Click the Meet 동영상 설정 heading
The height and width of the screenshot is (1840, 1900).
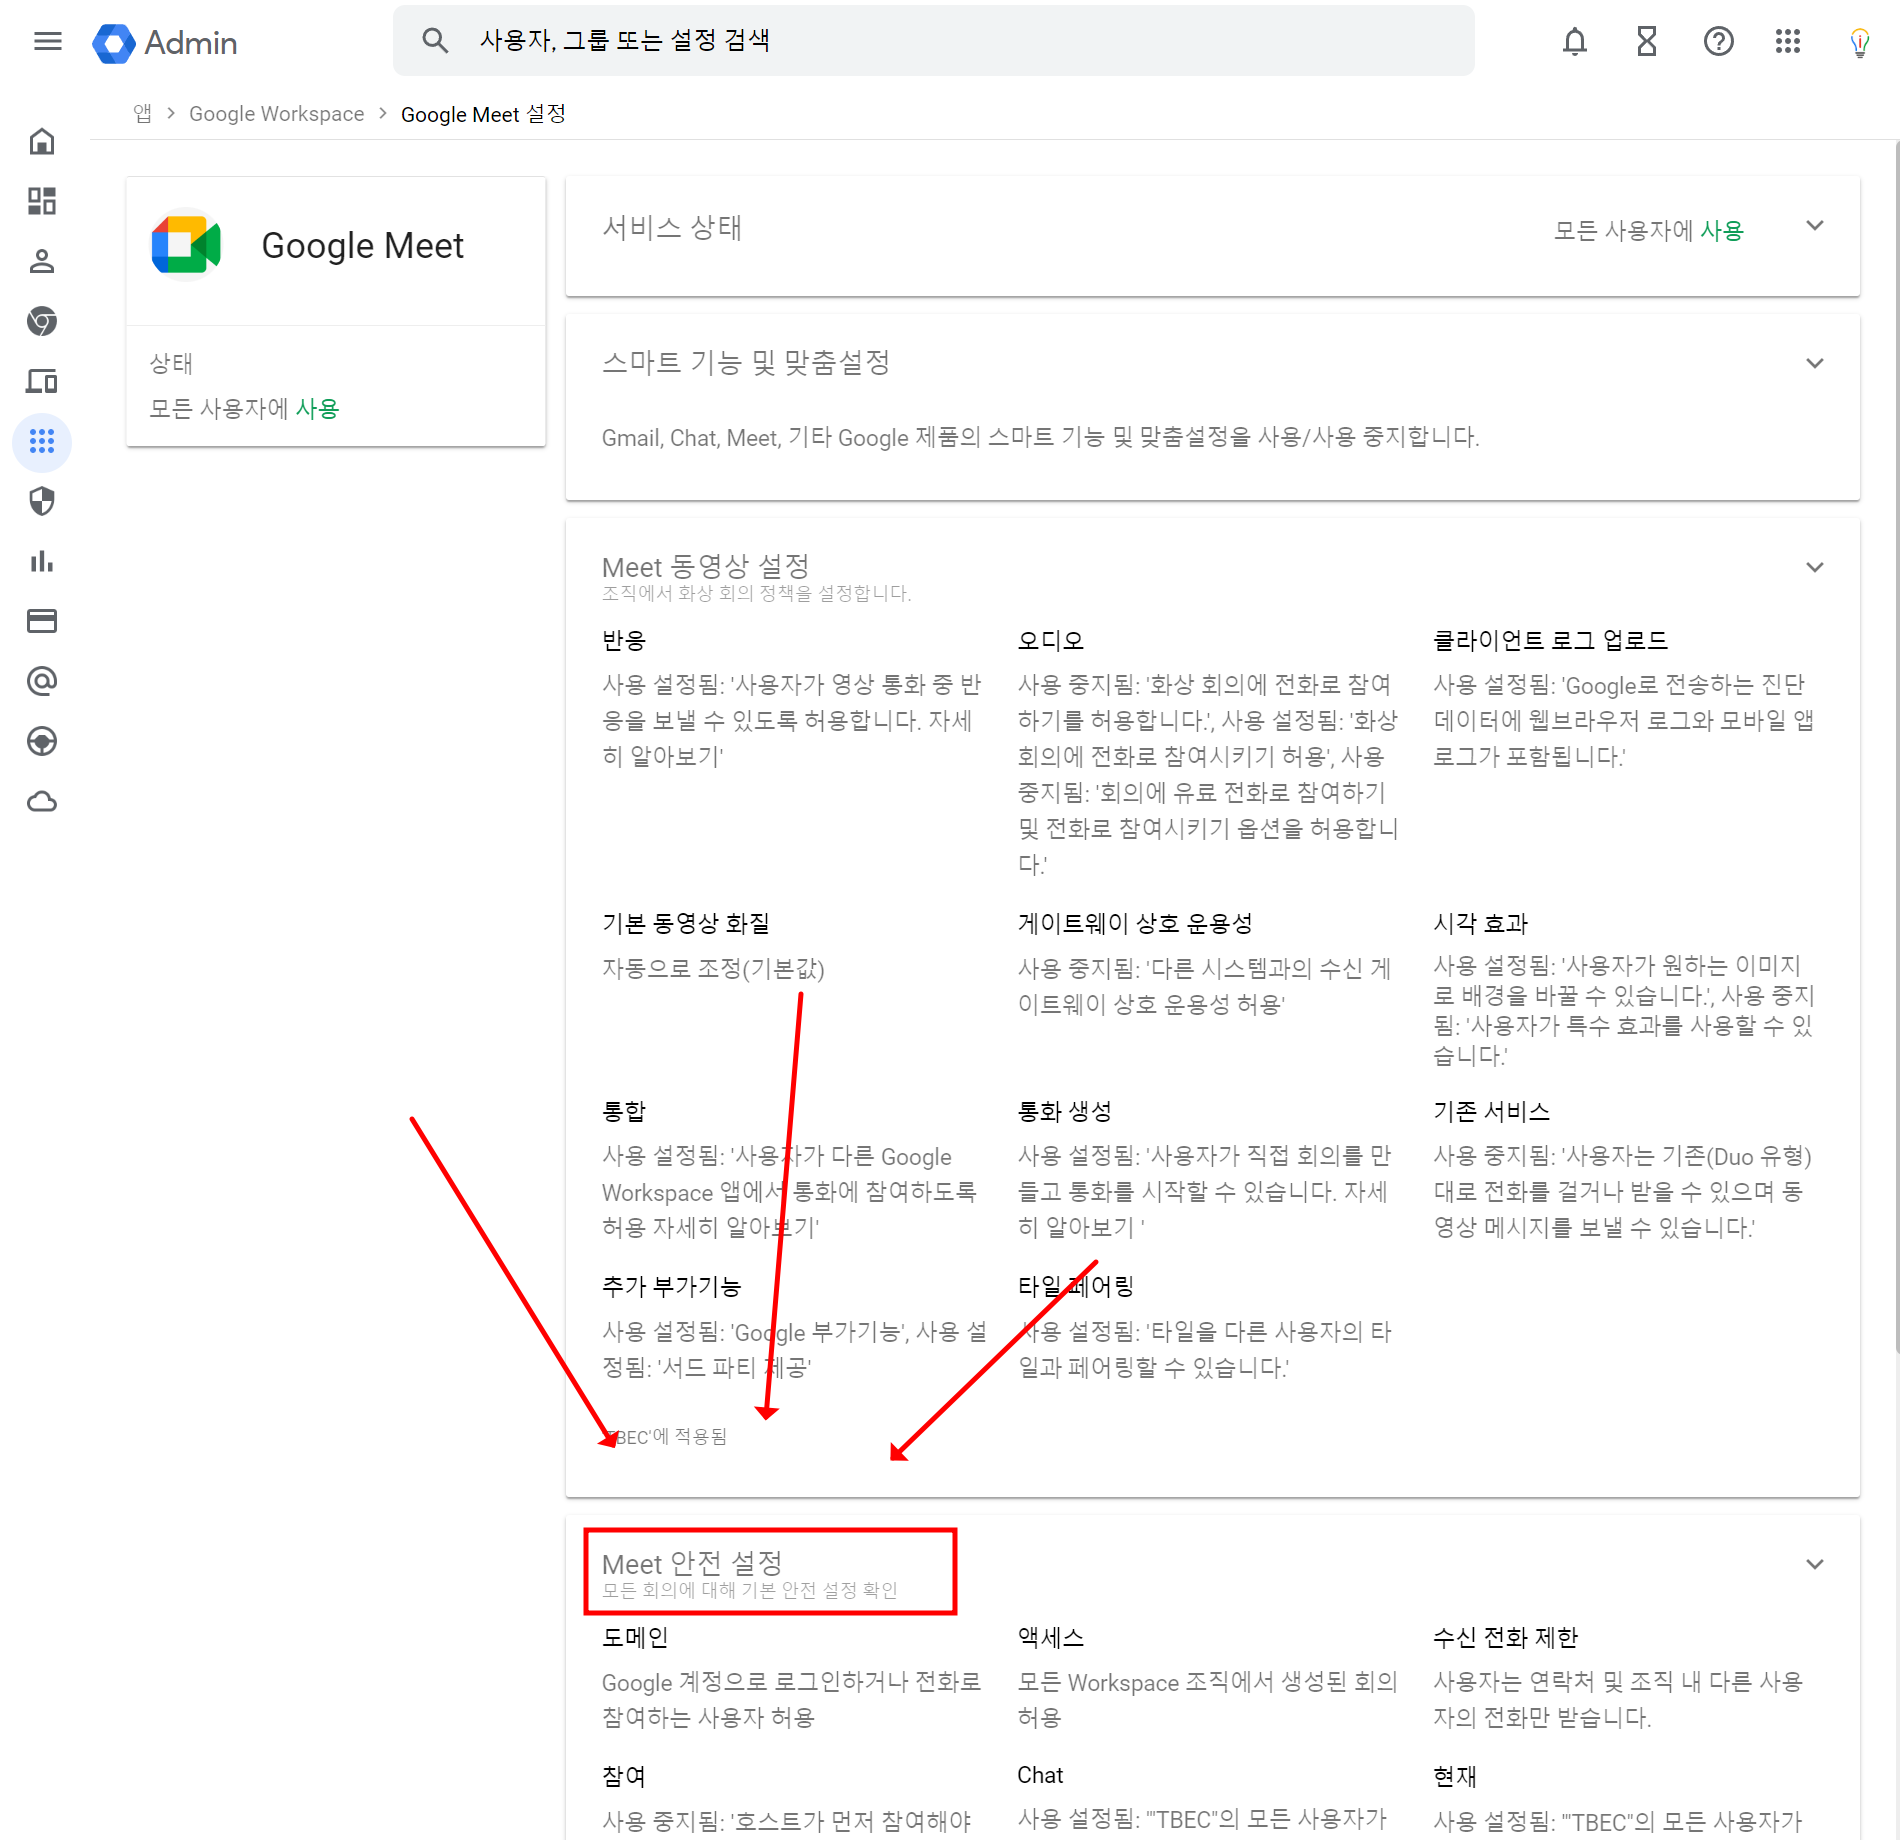[705, 567]
